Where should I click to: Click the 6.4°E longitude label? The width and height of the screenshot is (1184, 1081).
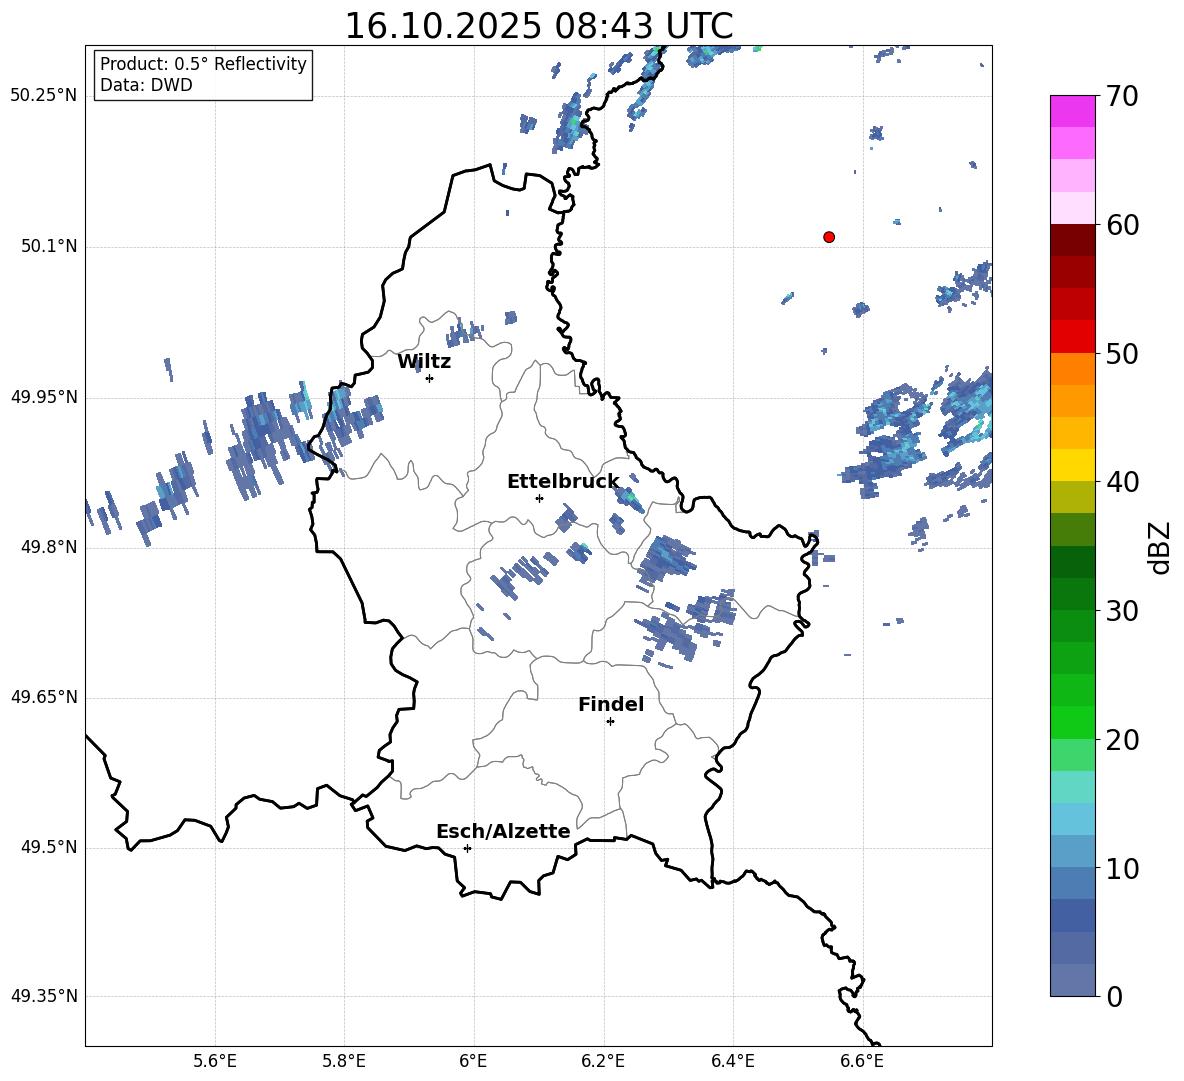(732, 1061)
